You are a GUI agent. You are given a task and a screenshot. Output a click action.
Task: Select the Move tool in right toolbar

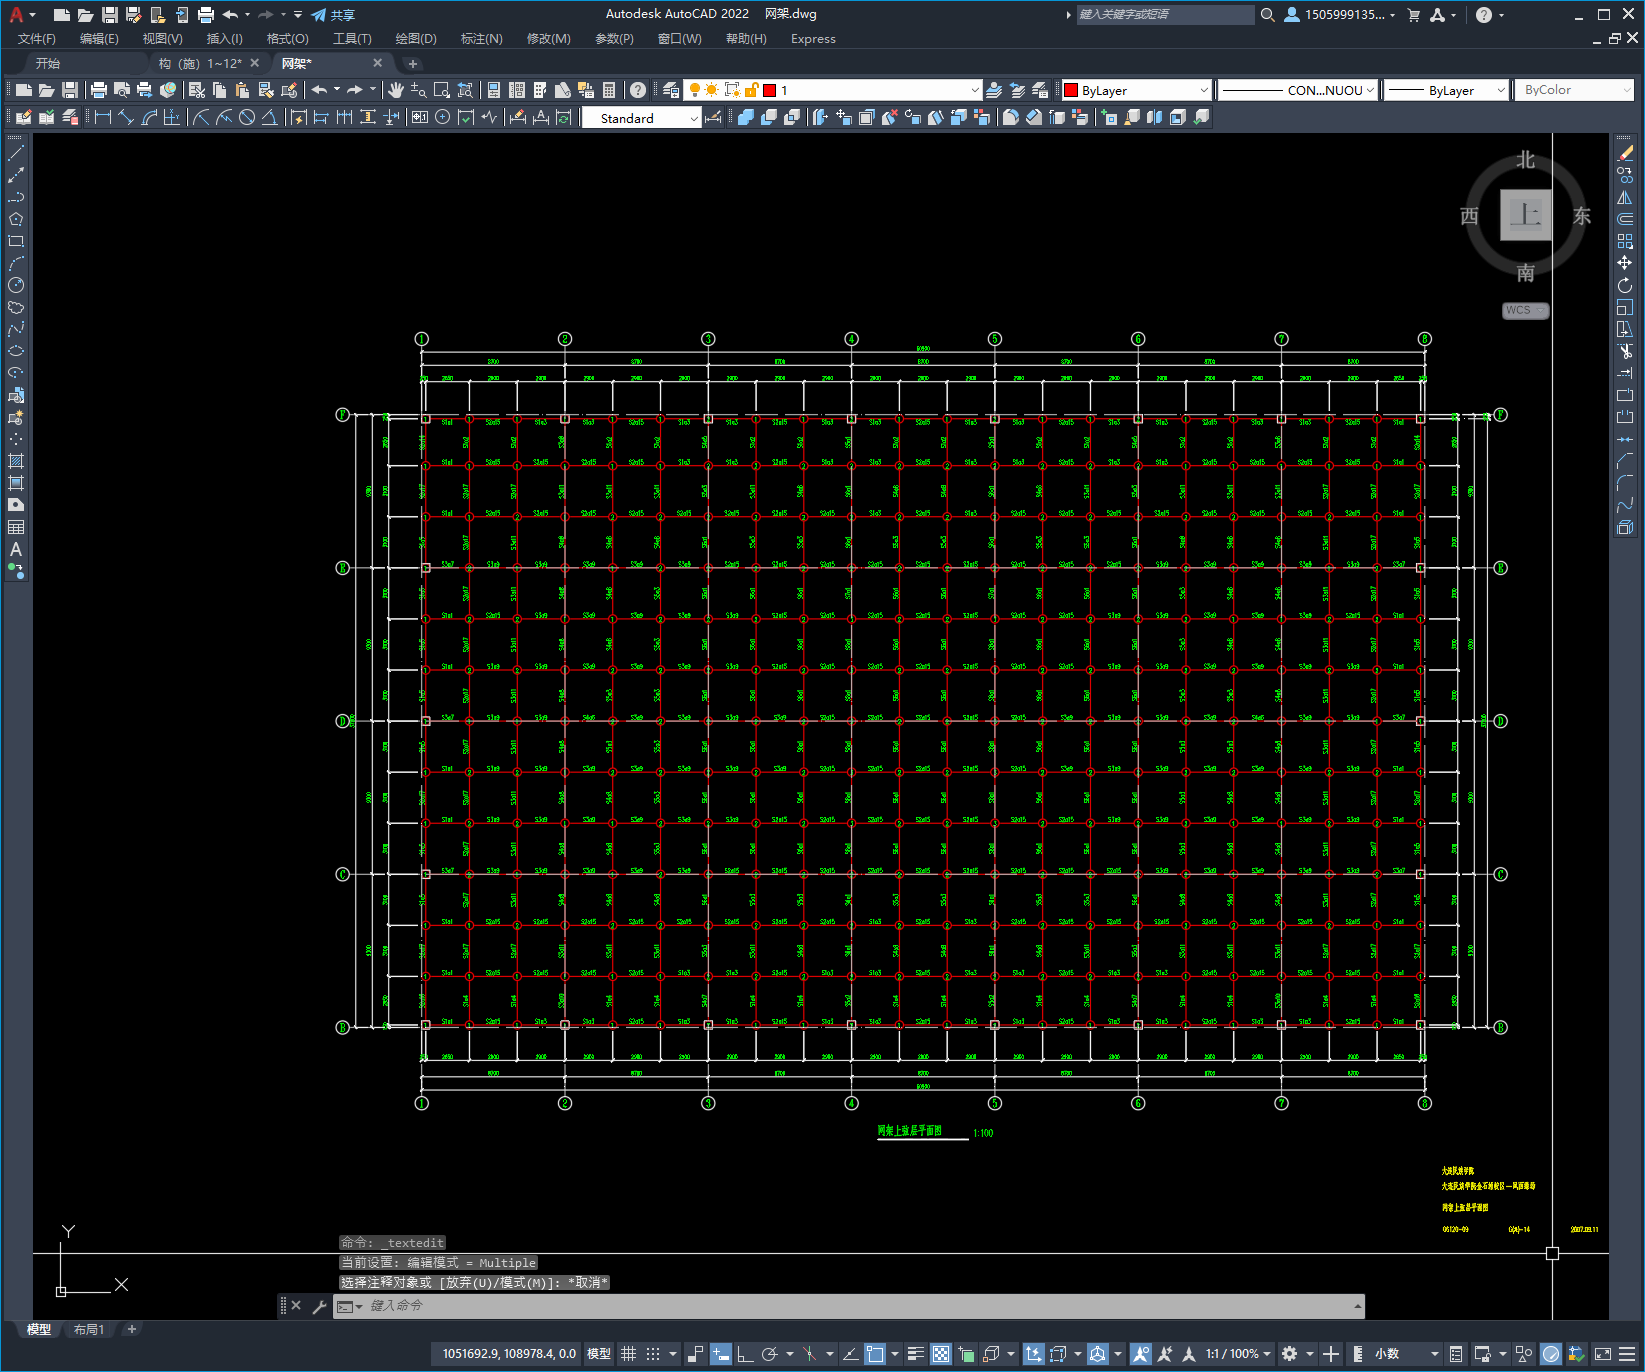1625,263
